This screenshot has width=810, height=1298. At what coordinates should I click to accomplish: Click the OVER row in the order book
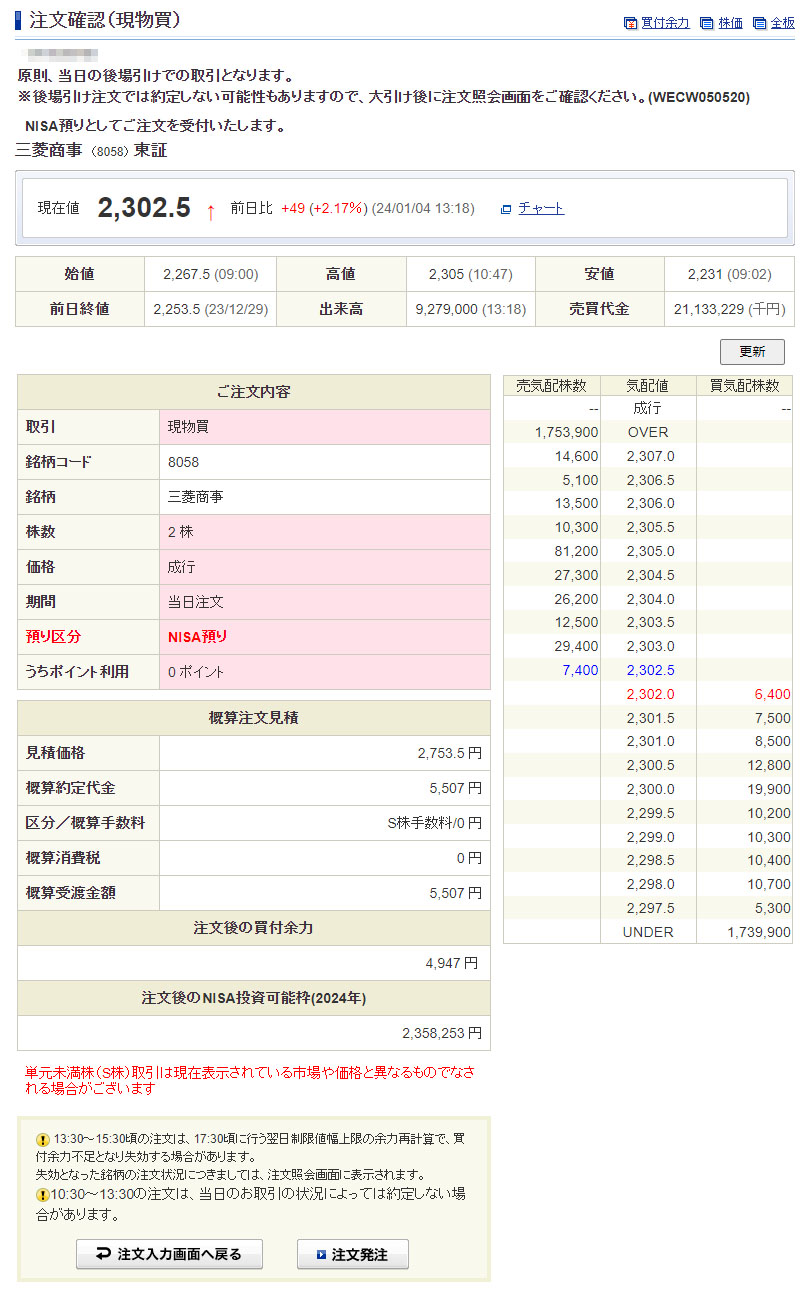pyautogui.click(x=648, y=432)
